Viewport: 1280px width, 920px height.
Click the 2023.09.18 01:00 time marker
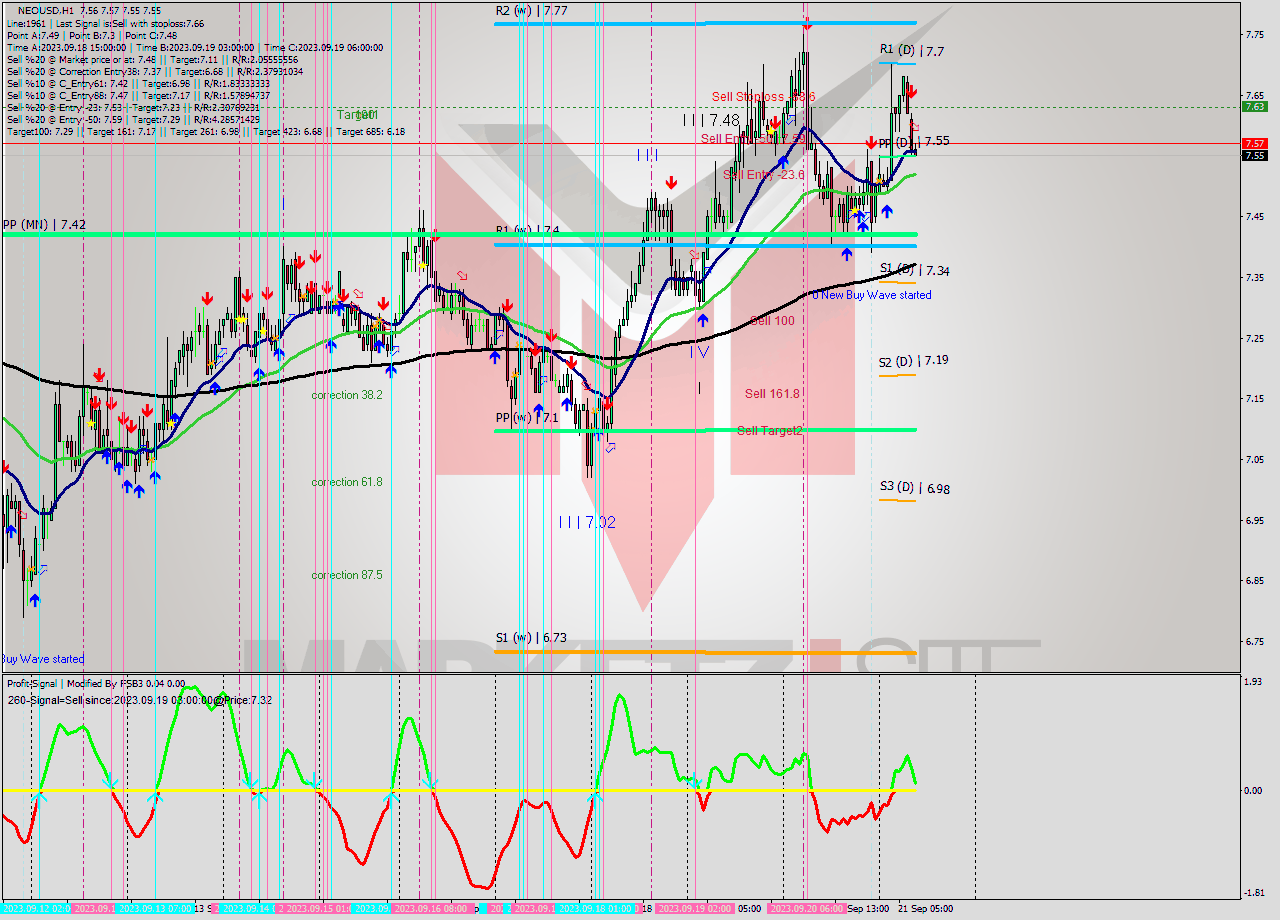coord(595,909)
